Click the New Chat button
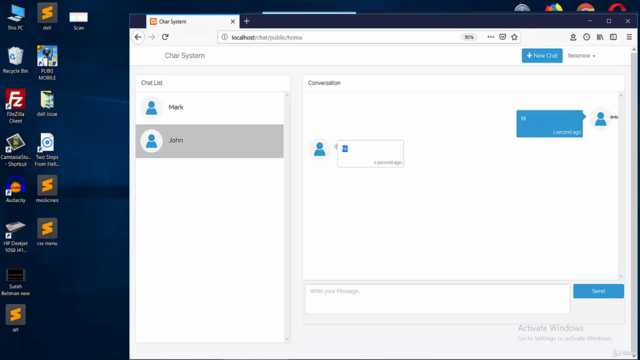The image size is (640, 360). 542,56
